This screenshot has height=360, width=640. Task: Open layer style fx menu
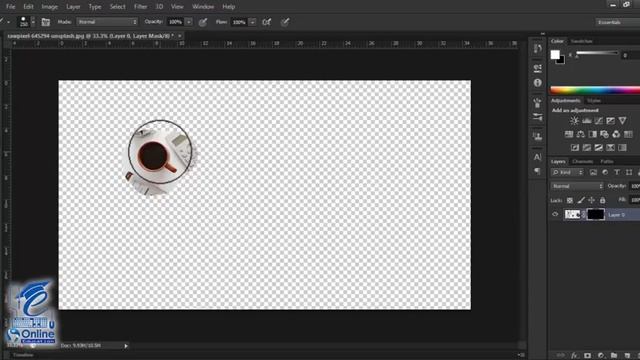point(574,356)
